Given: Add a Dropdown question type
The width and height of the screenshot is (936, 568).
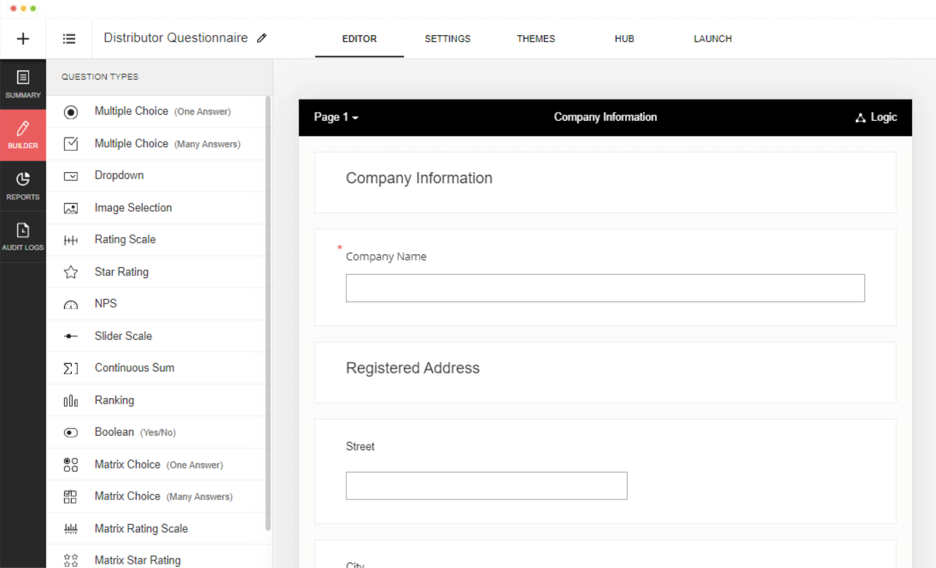Looking at the screenshot, I should (x=119, y=176).
